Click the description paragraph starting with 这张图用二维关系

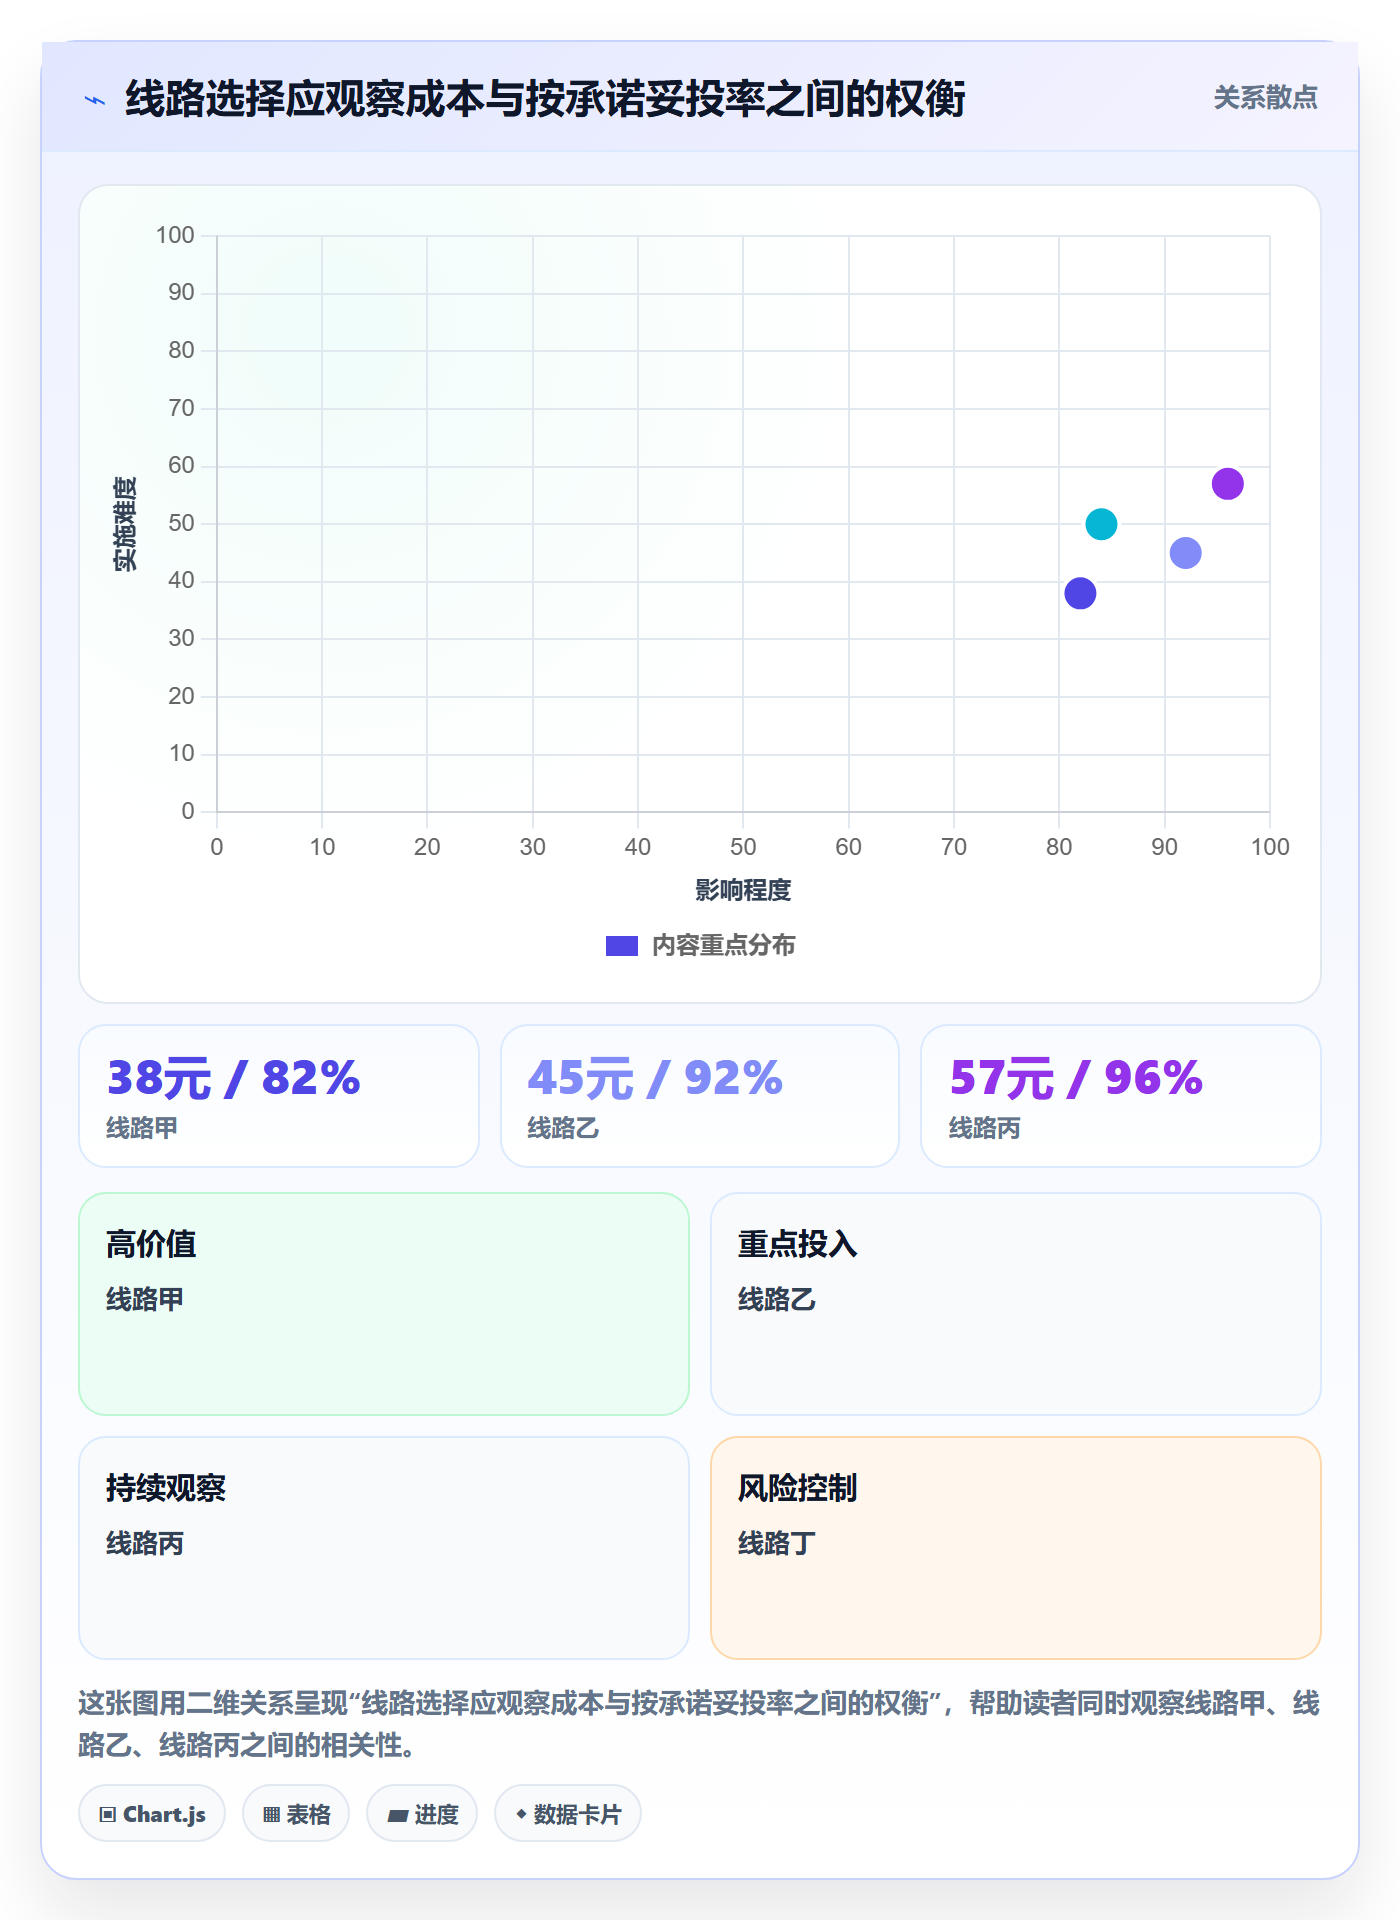tap(699, 1723)
